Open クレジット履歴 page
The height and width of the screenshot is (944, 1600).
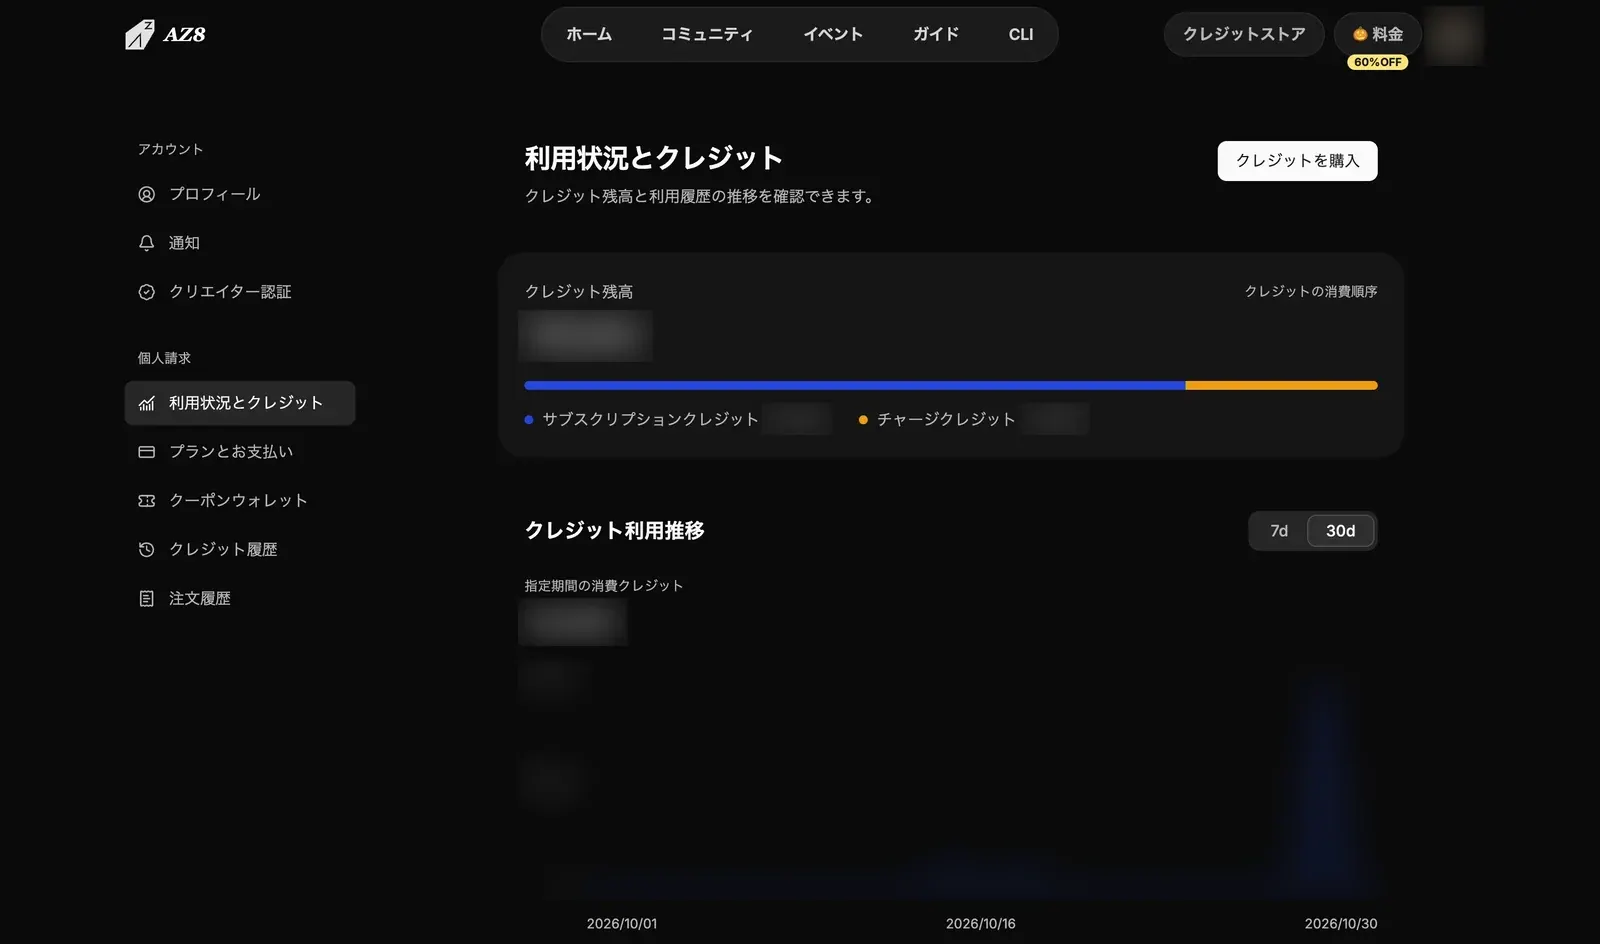(x=240, y=549)
